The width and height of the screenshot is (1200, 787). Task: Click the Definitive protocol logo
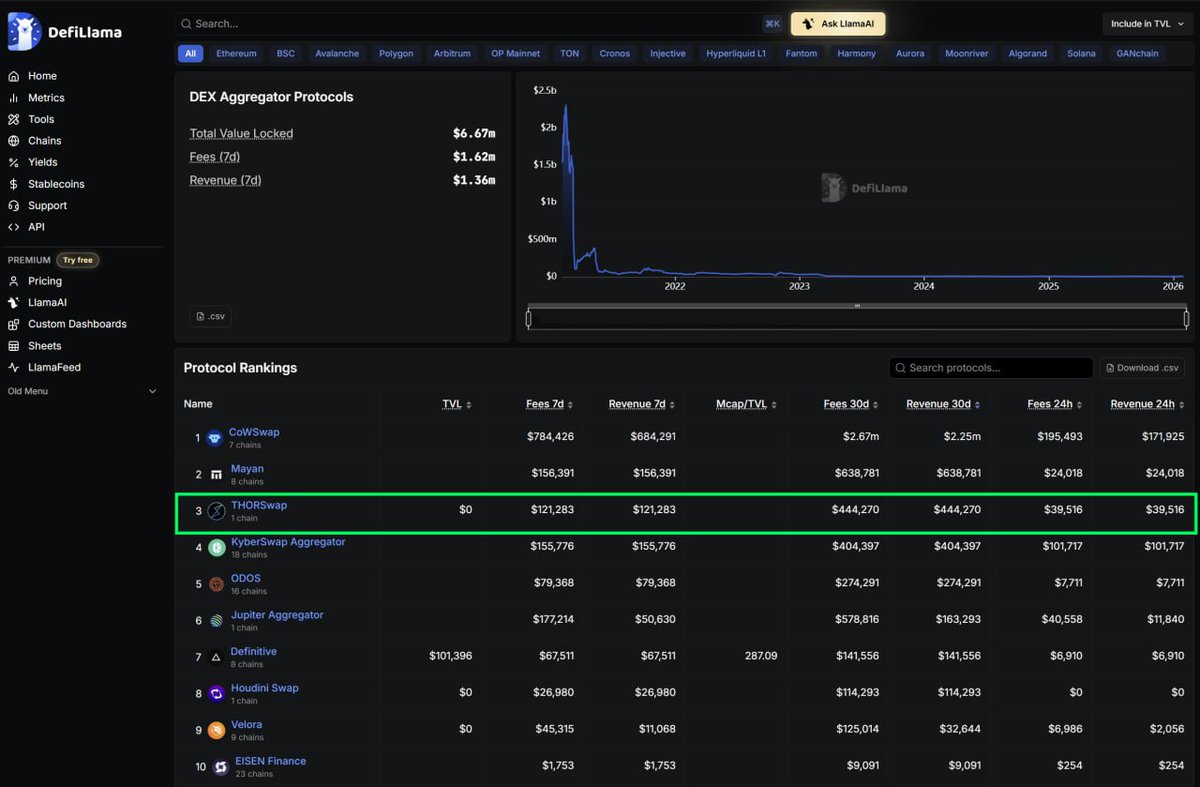coord(215,657)
